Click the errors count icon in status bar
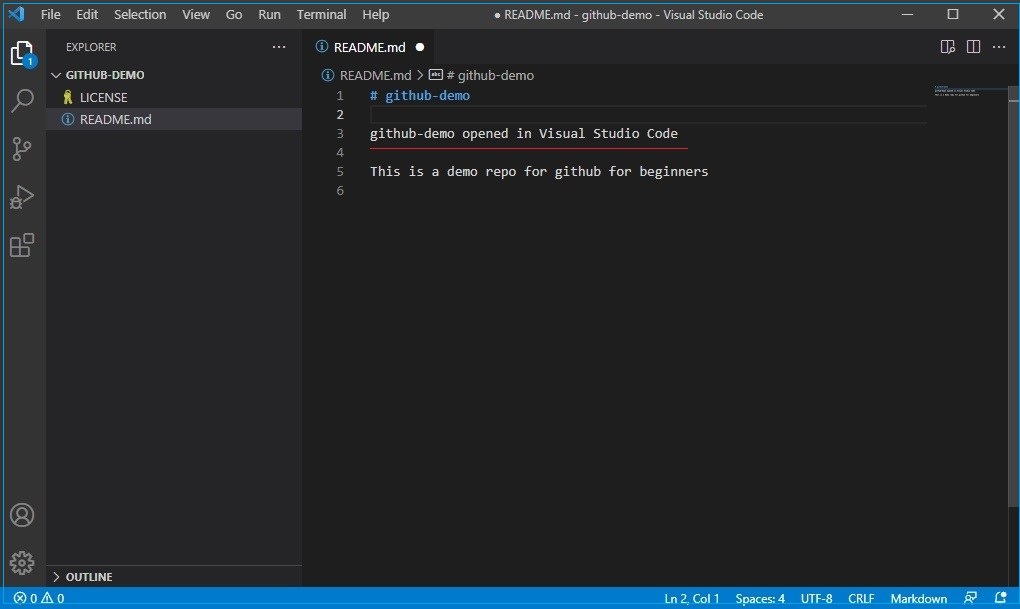The image size is (1020, 609). (26, 598)
